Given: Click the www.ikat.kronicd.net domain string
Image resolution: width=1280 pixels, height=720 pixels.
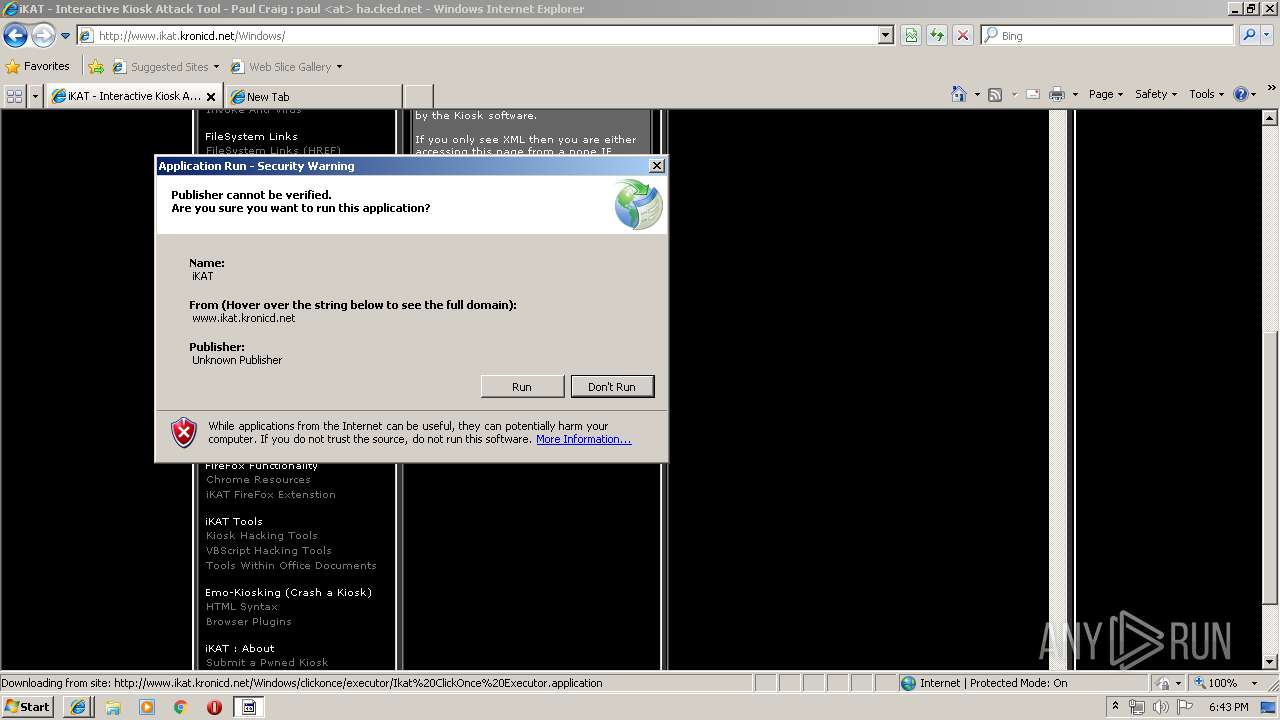Looking at the screenshot, I should [x=244, y=318].
